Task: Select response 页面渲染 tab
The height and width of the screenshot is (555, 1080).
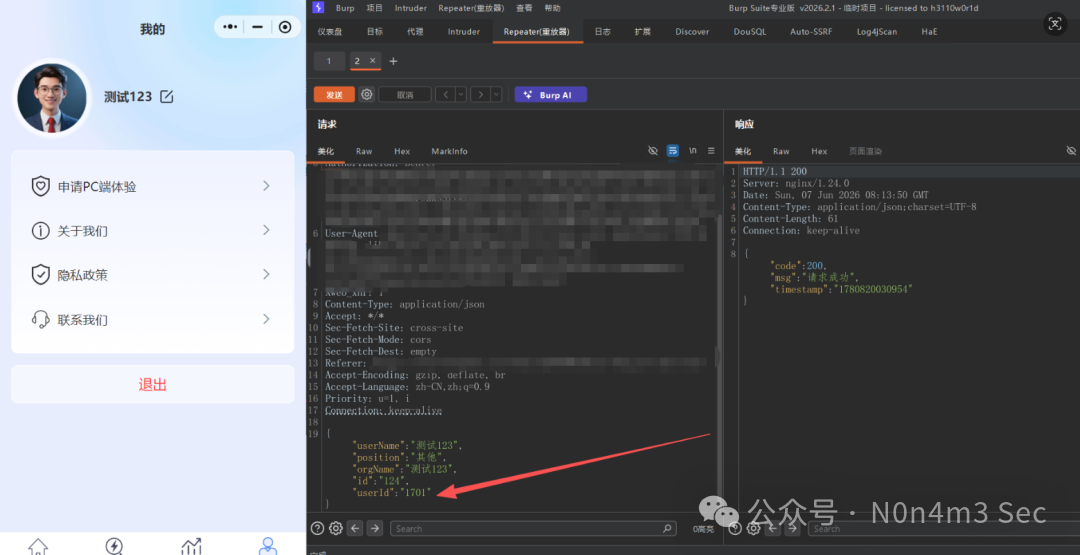Action: click(x=865, y=151)
